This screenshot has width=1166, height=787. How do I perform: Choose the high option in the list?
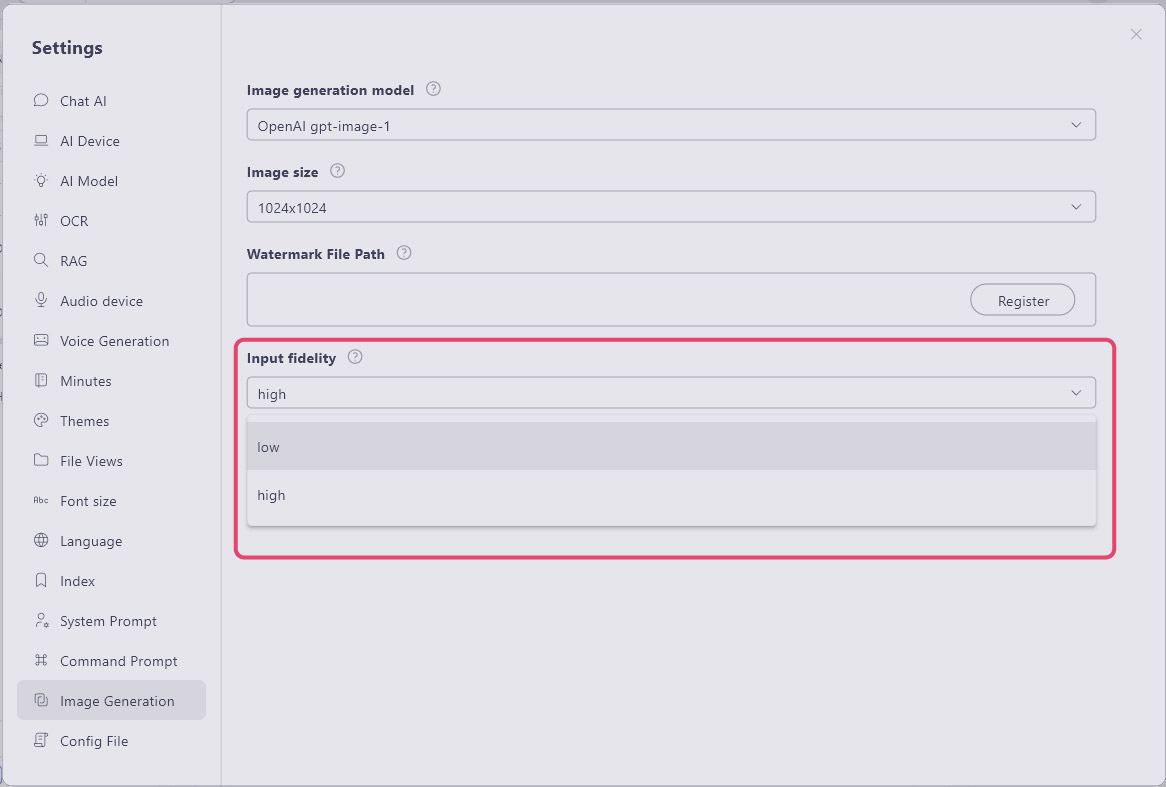(x=670, y=496)
